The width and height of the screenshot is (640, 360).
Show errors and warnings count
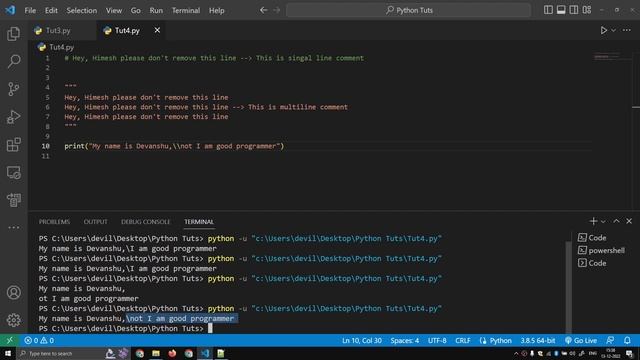pyautogui.click(x=39, y=340)
